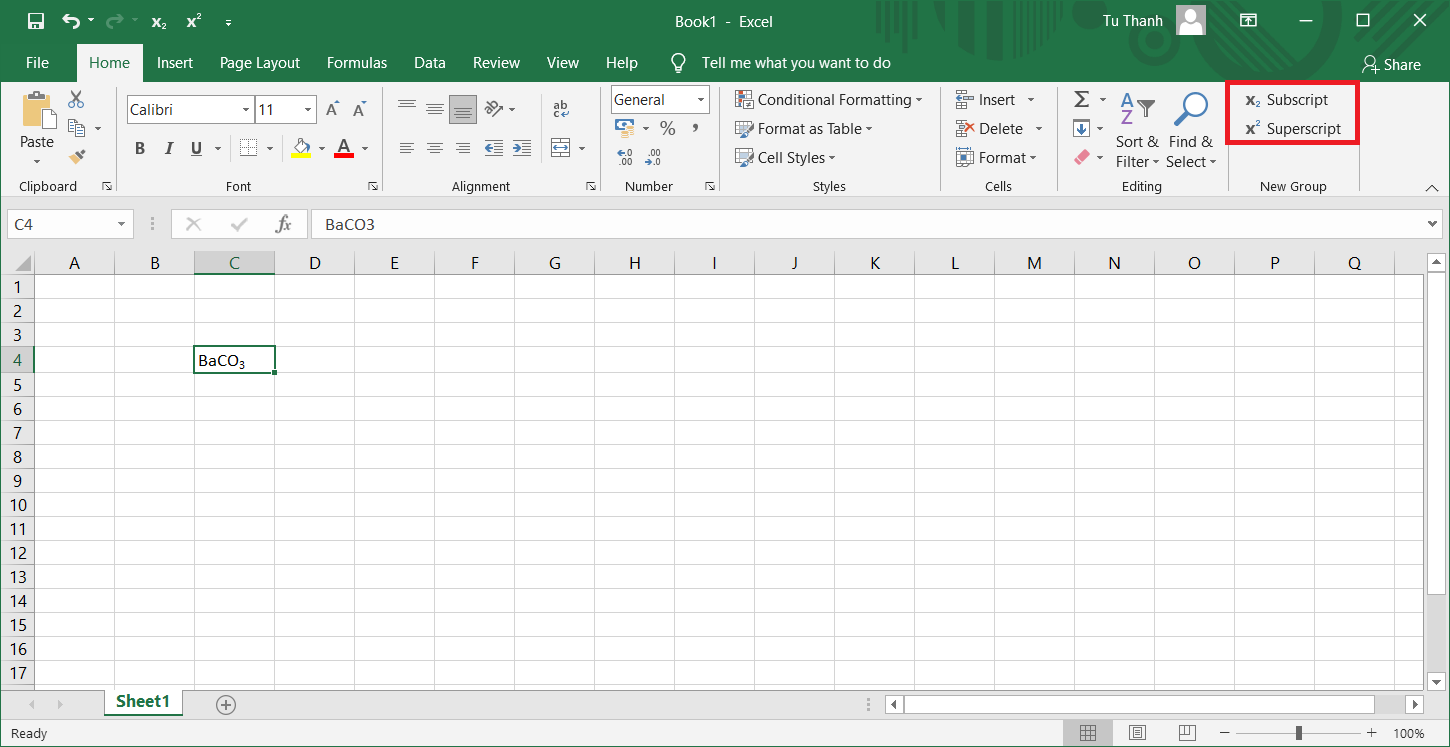This screenshot has width=1450, height=747.
Task: Expand the Conditional Formatting menu
Action: point(828,100)
